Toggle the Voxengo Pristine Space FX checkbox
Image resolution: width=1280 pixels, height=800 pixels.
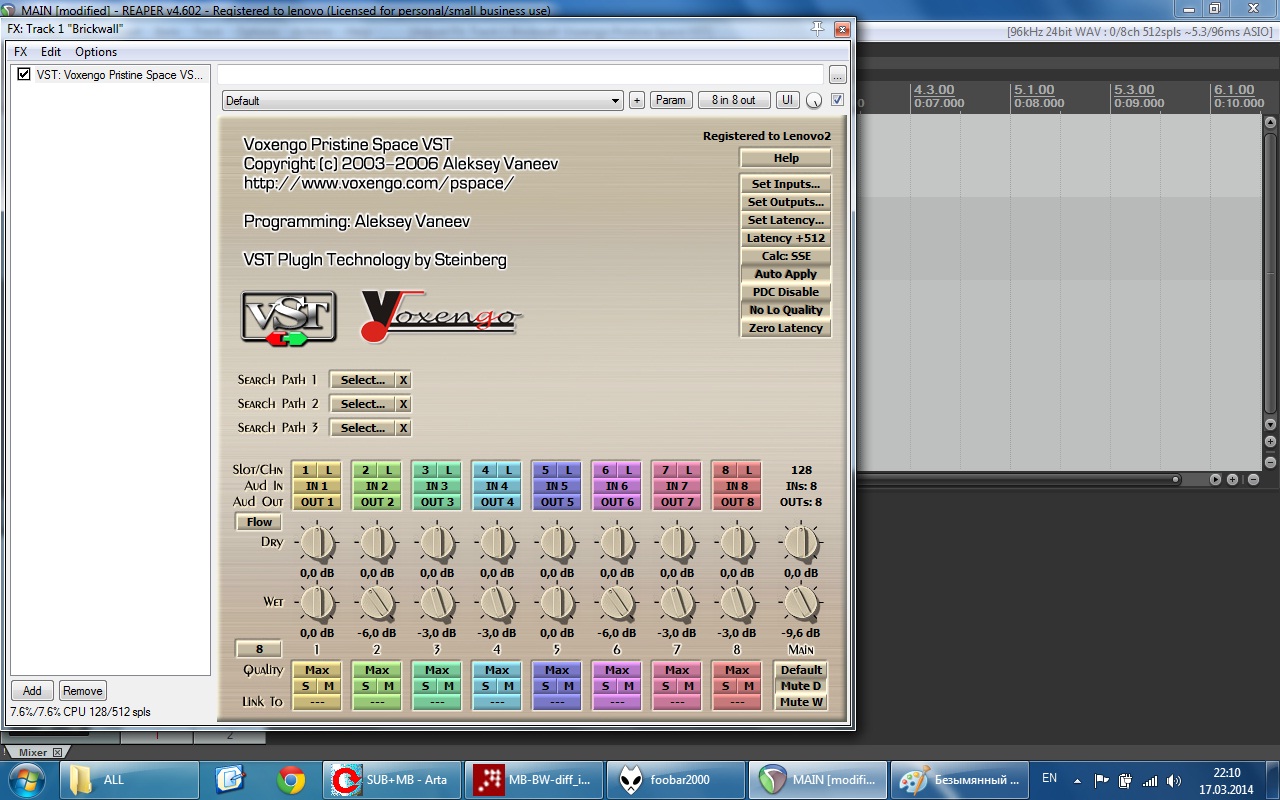(x=25, y=74)
